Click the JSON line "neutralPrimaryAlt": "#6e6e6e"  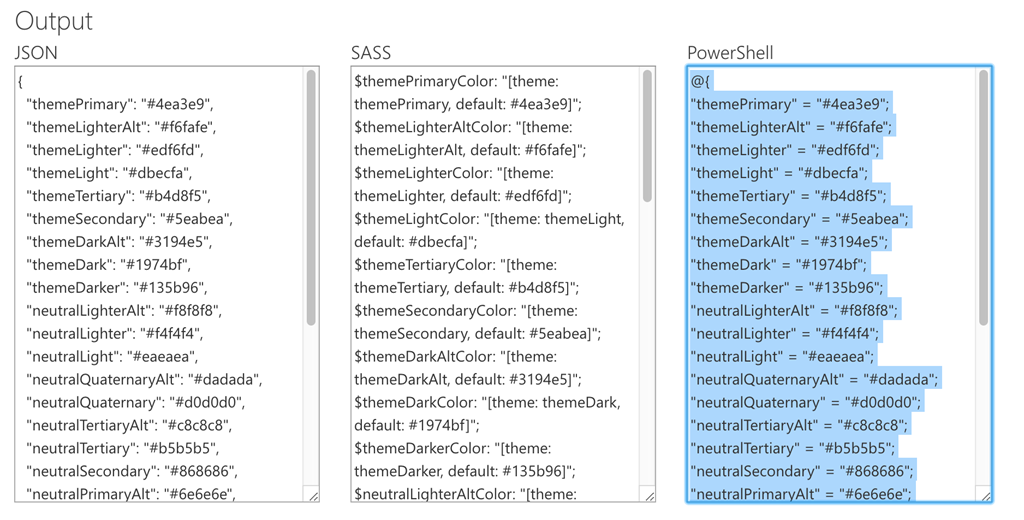click(131, 494)
